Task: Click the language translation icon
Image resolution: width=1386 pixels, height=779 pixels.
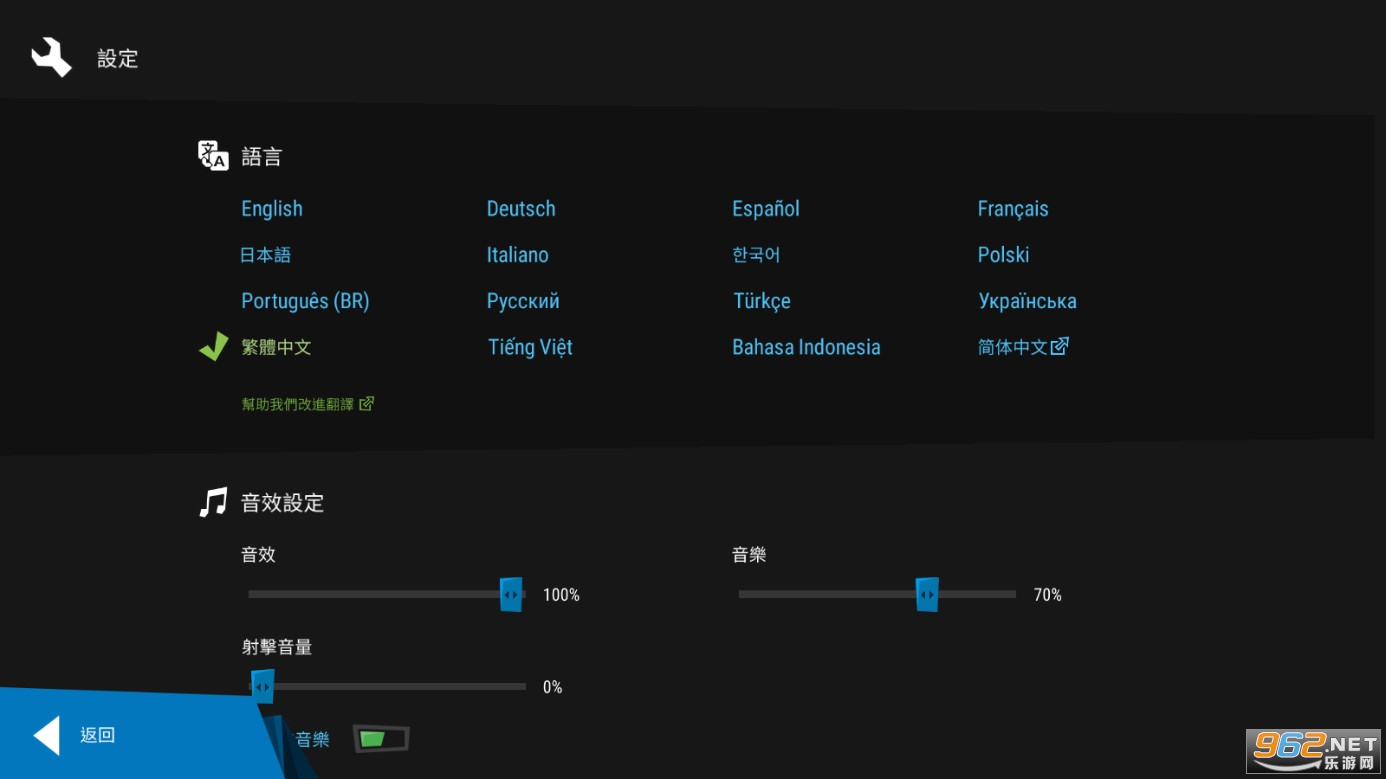Action: coord(213,156)
